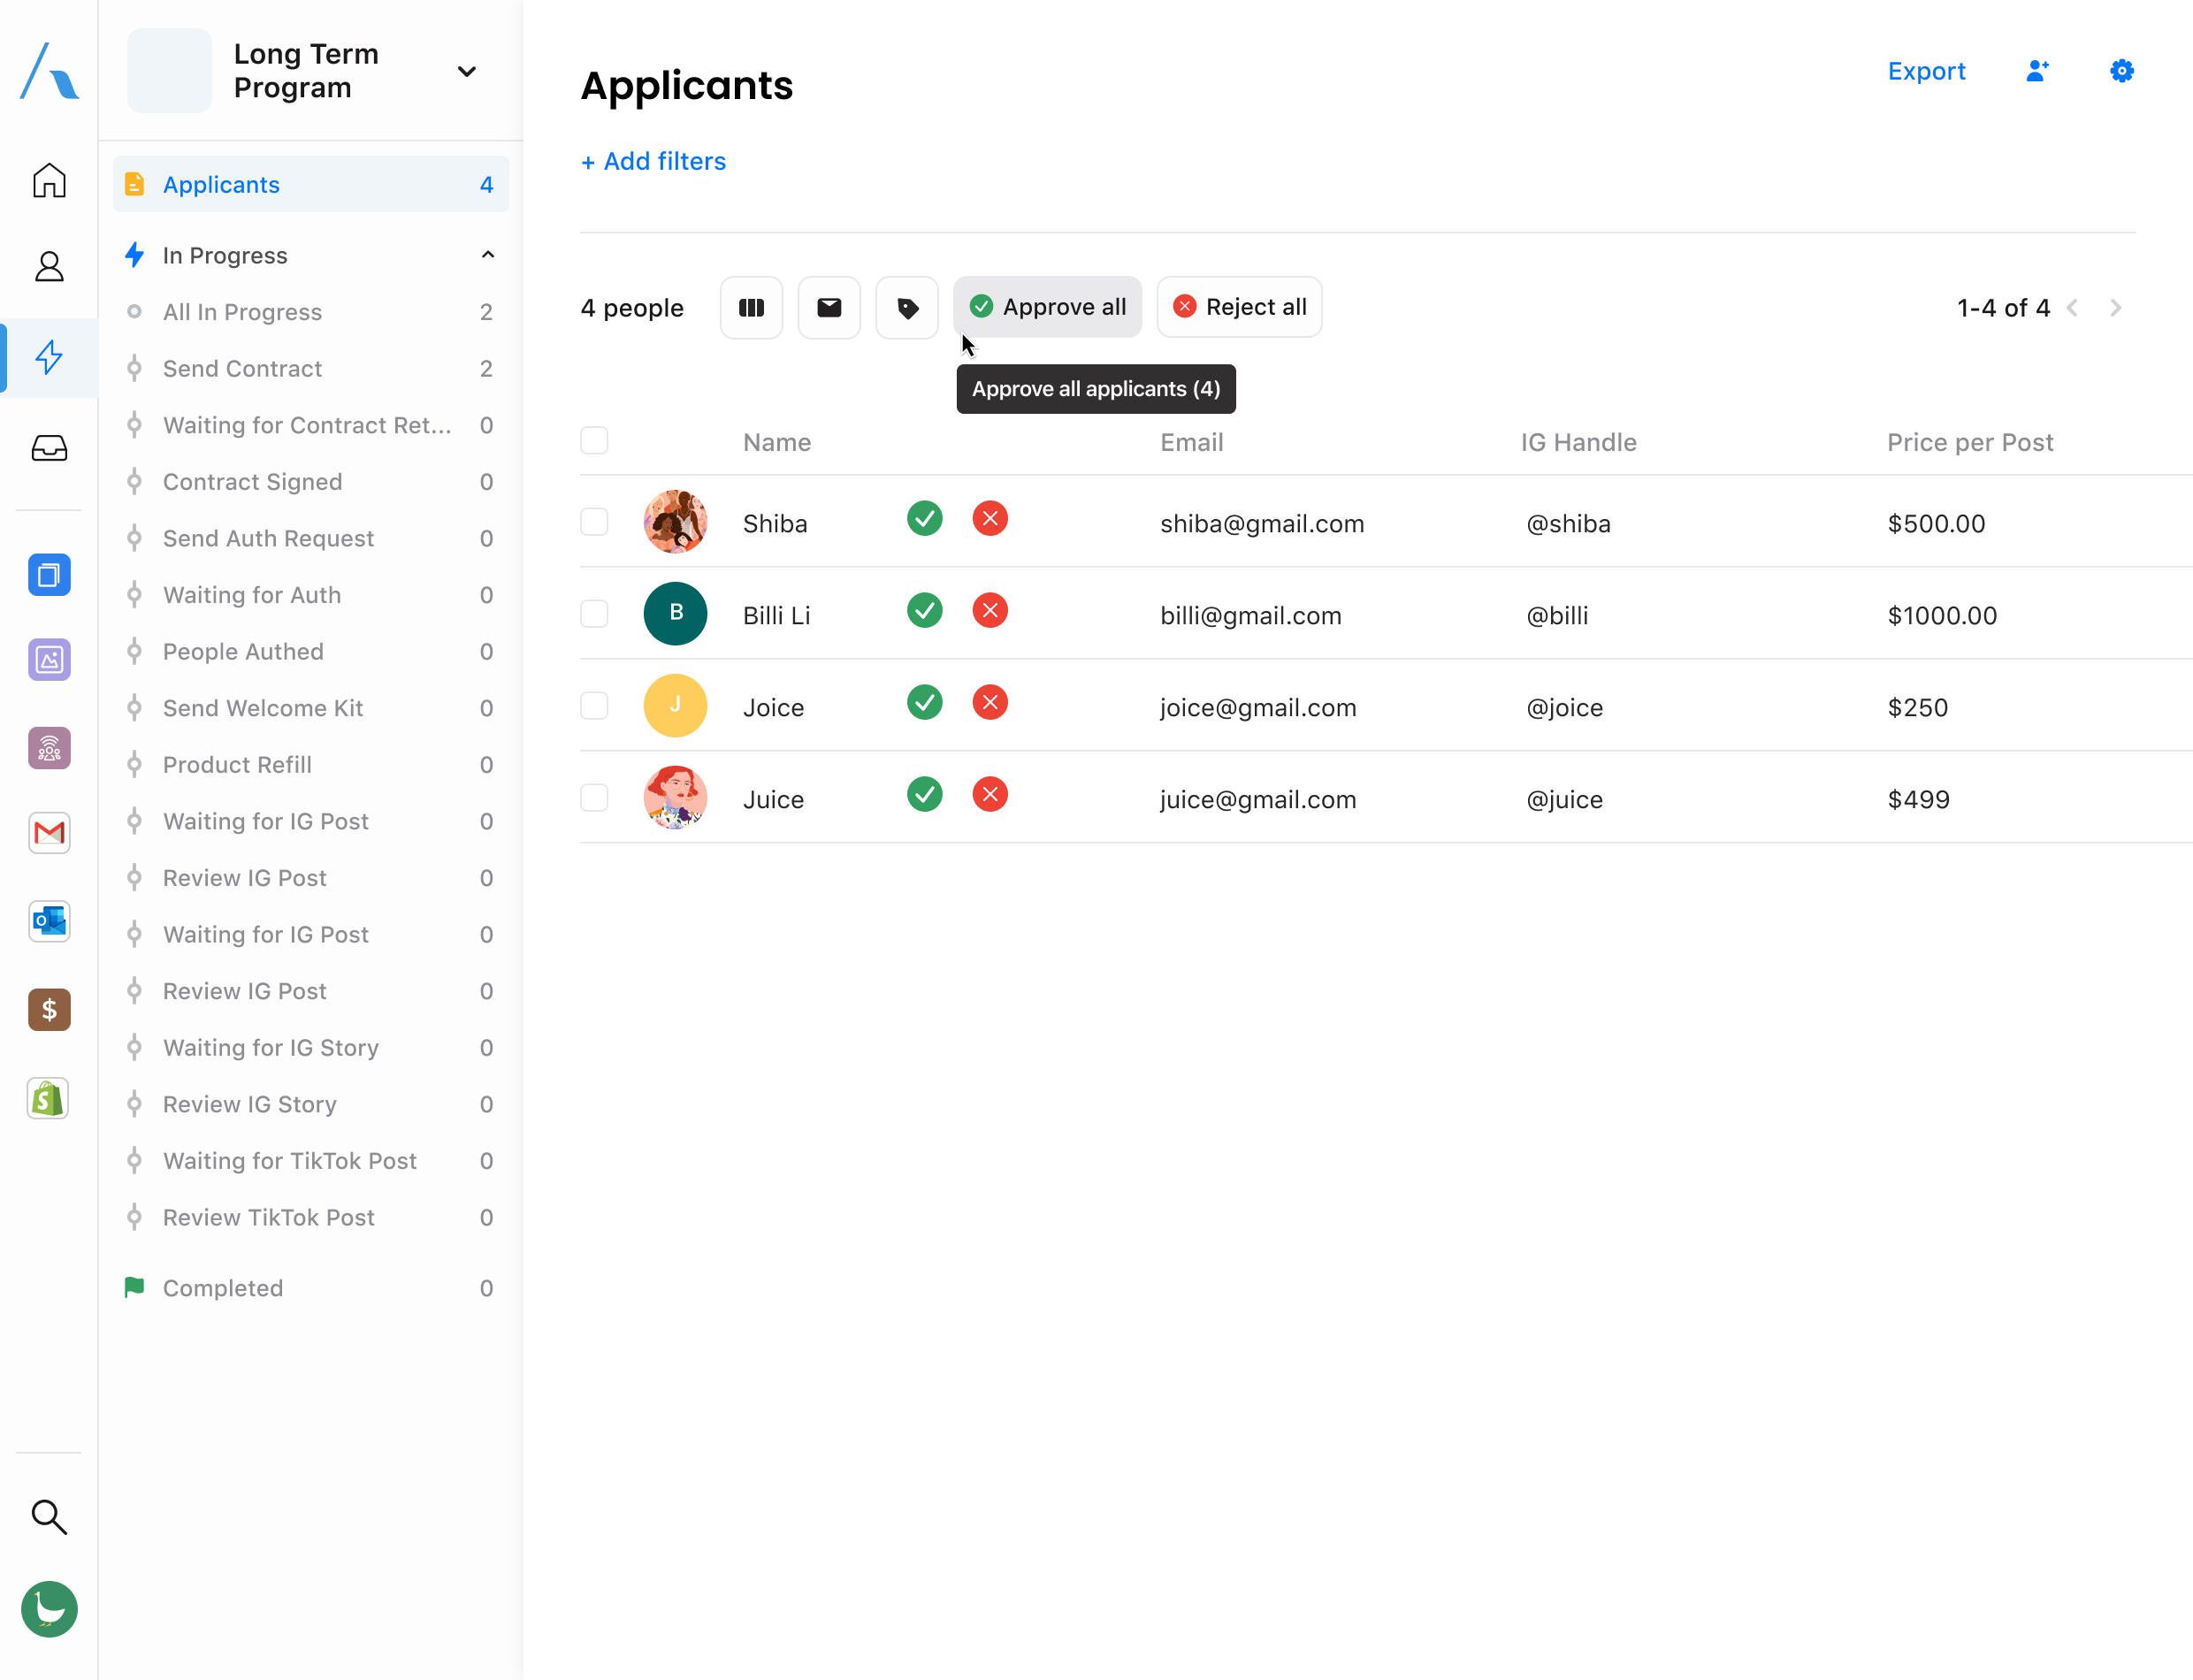The height and width of the screenshot is (1680, 2193).
Task: Click the Add filters link
Action: (x=653, y=162)
